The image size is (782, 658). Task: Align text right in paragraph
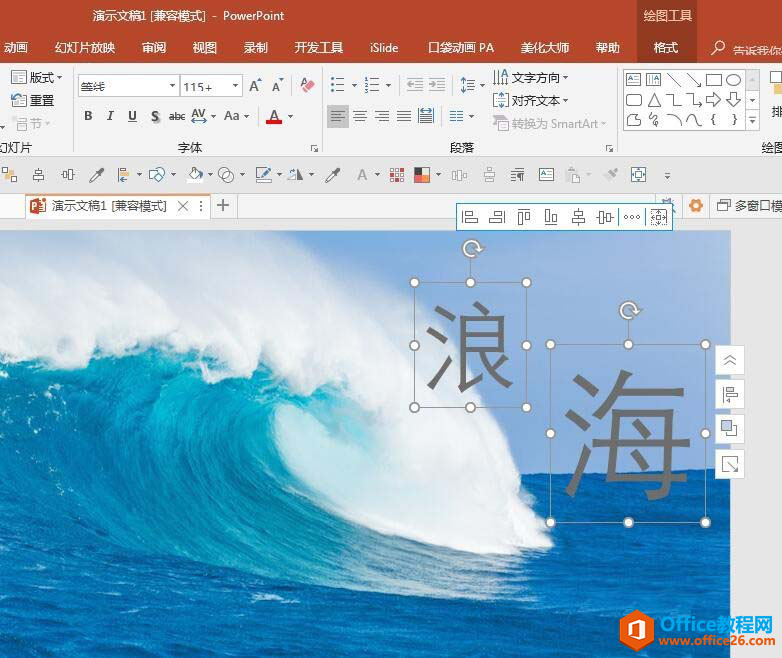pos(382,117)
